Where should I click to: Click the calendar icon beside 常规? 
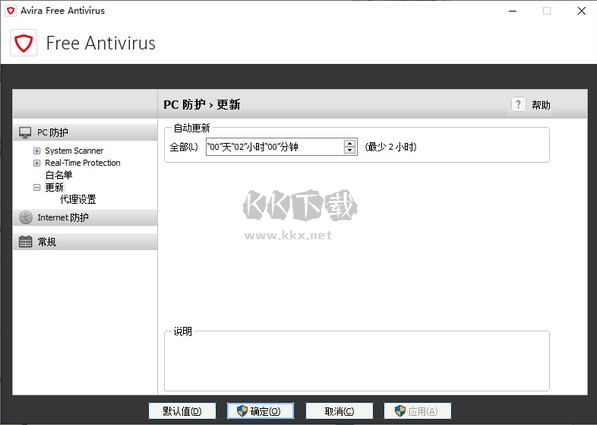(x=26, y=242)
